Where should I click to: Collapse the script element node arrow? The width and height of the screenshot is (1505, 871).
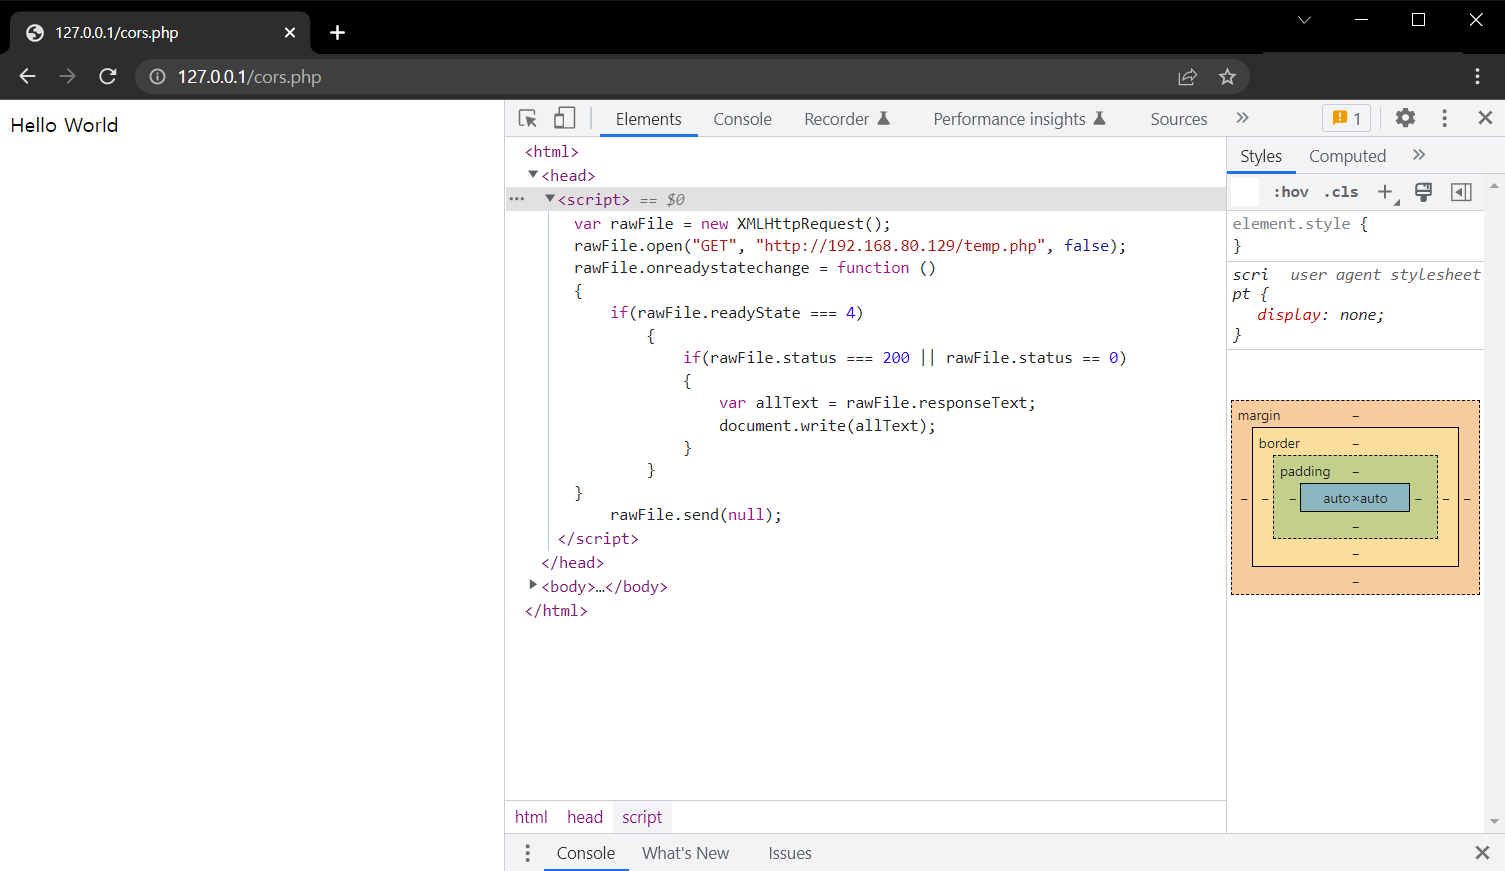point(549,198)
